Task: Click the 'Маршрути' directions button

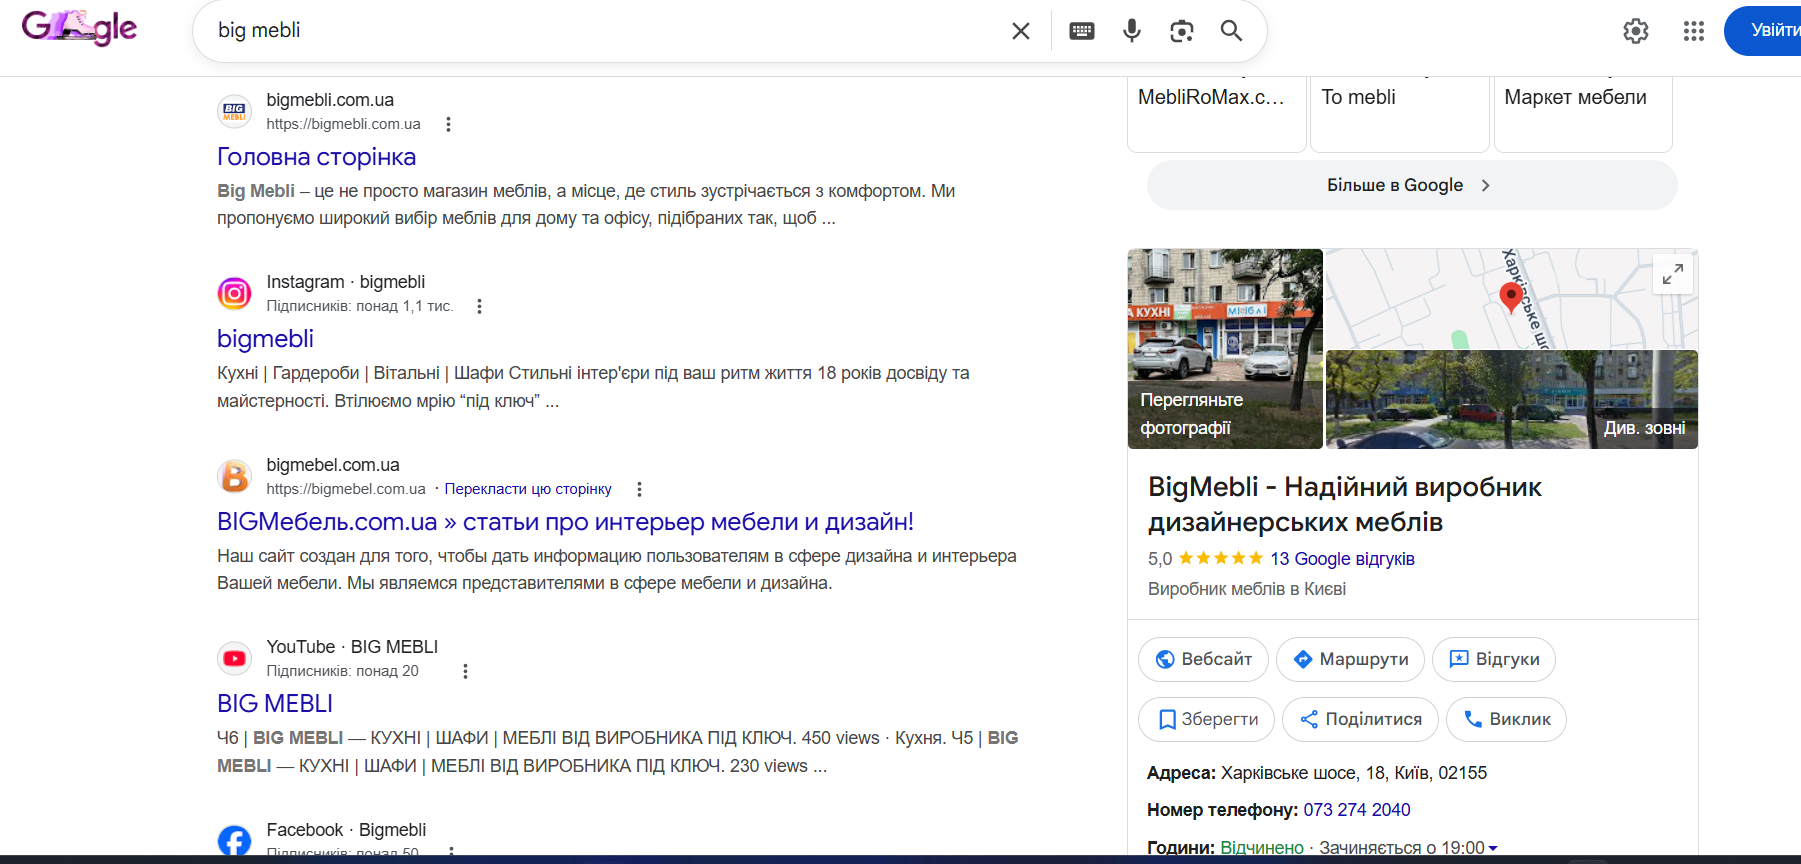Action: 1350,659
